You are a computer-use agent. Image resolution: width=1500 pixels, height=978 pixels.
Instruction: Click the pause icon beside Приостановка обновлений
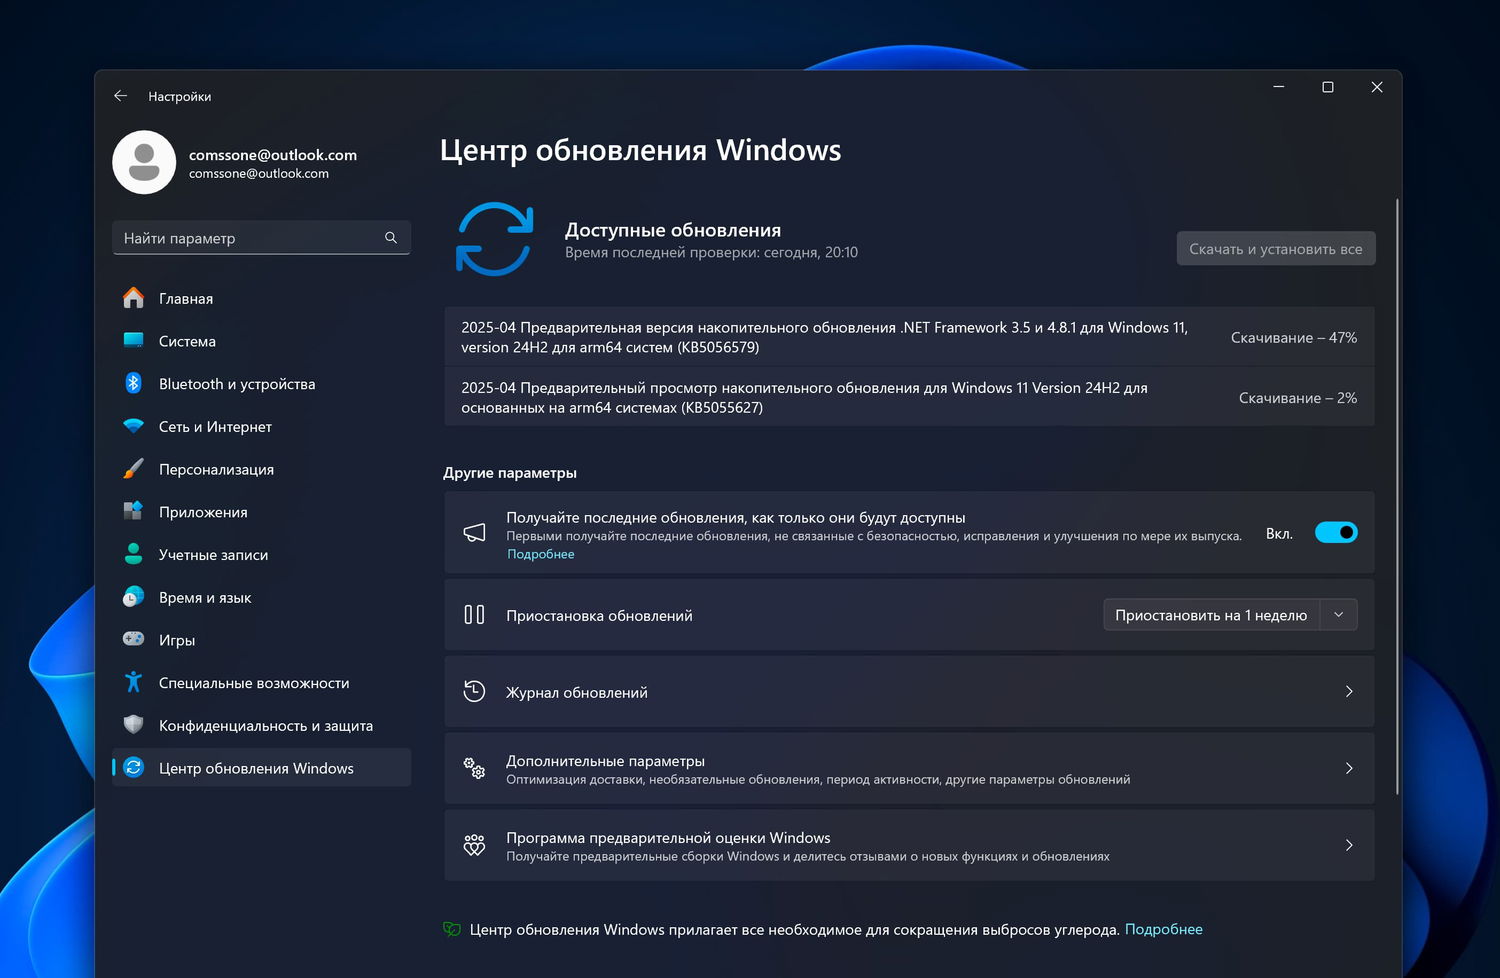[x=475, y=615]
